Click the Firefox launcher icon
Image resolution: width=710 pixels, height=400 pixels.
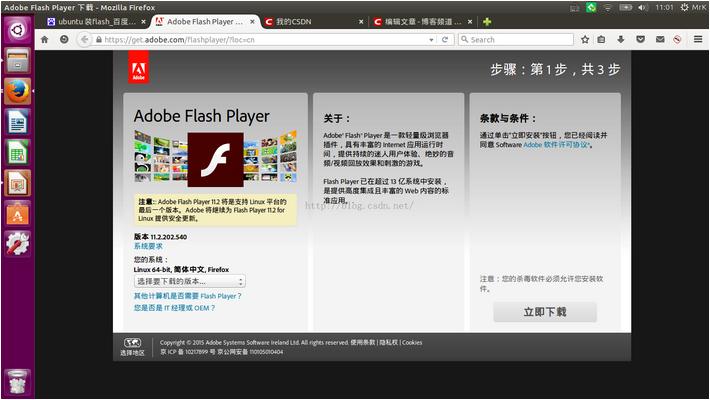coord(18,91)
